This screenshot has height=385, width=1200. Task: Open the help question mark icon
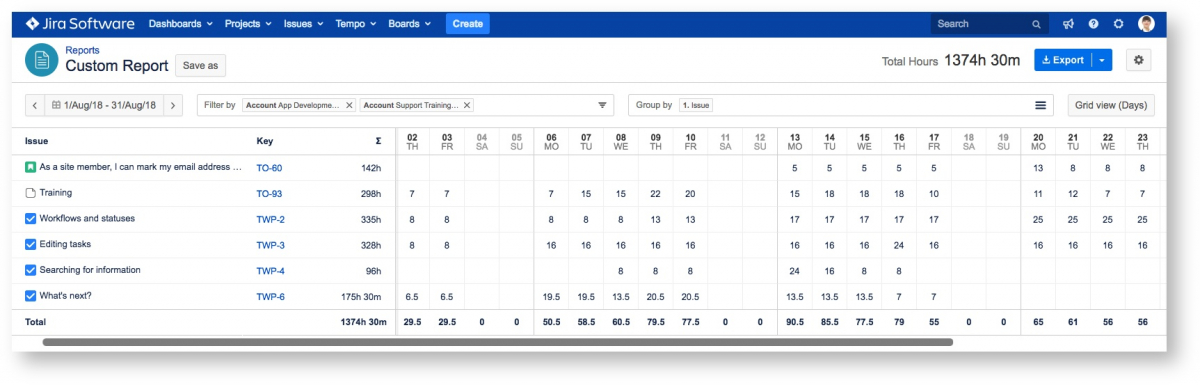(x=1093, y=24)
